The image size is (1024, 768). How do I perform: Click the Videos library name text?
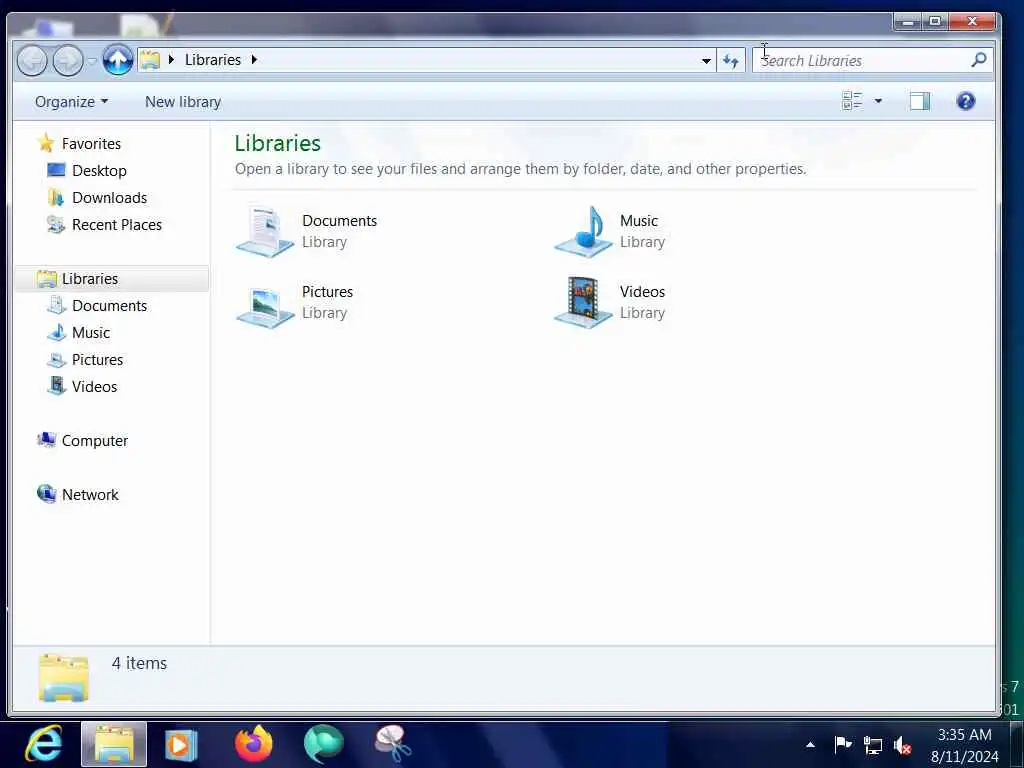[642, 292]
